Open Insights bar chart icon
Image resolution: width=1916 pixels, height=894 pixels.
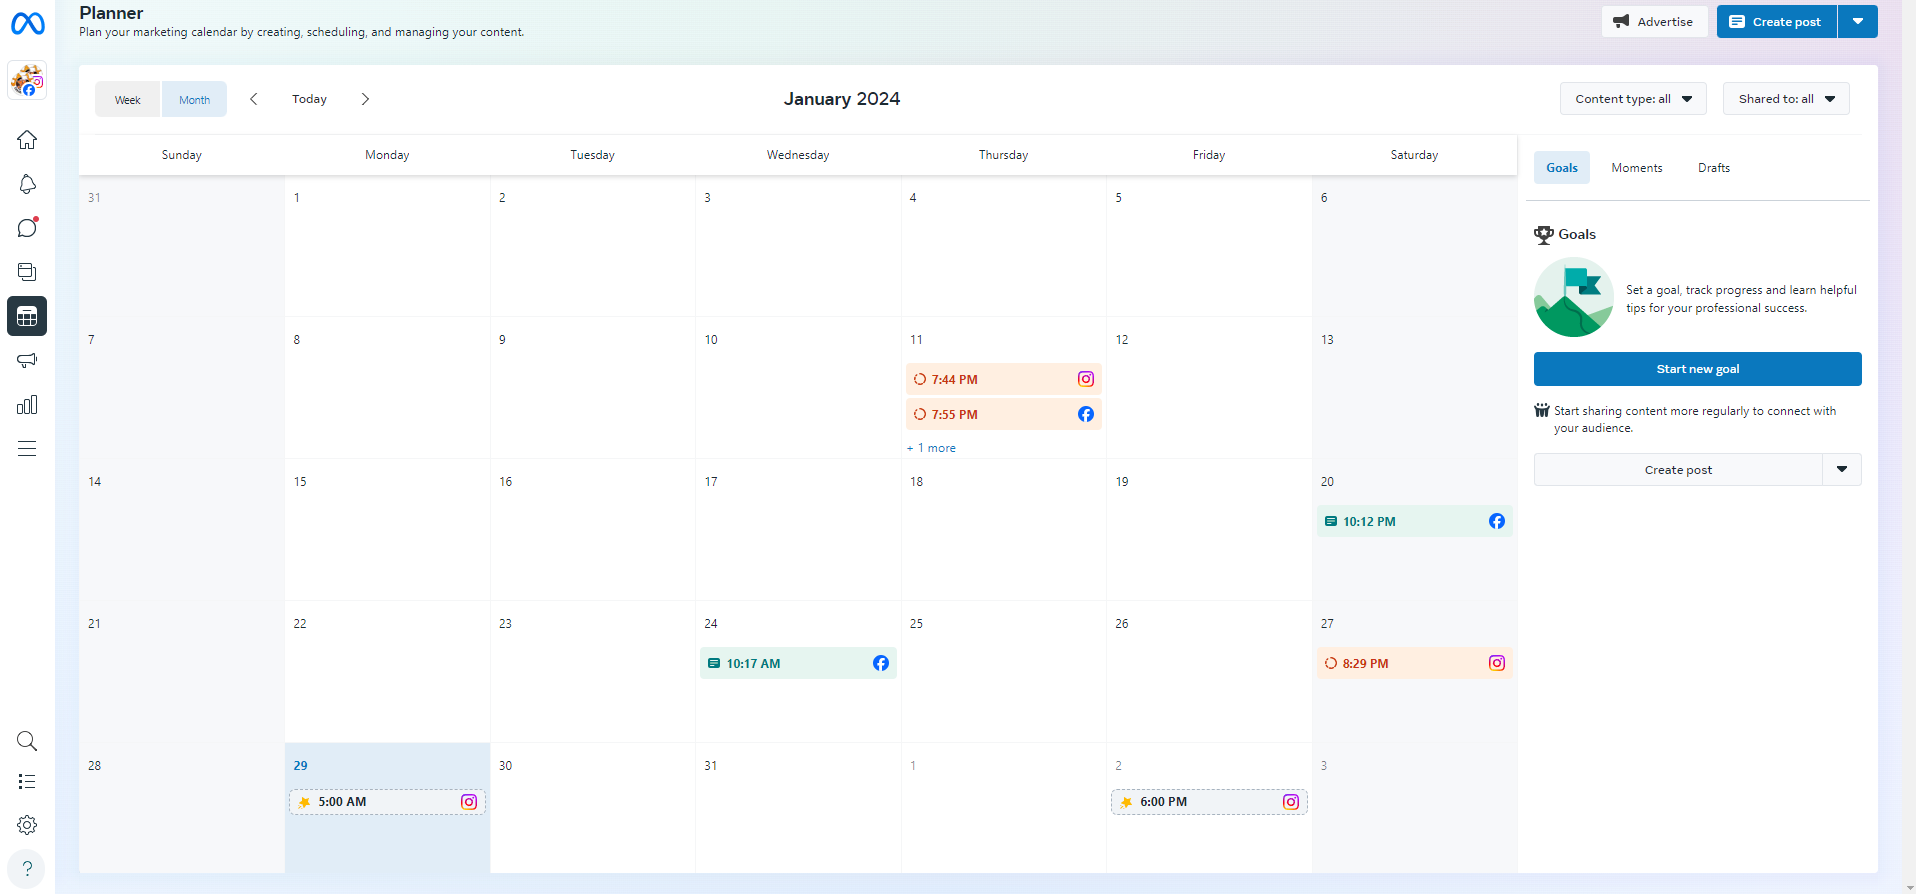click(x=27, y=404)
